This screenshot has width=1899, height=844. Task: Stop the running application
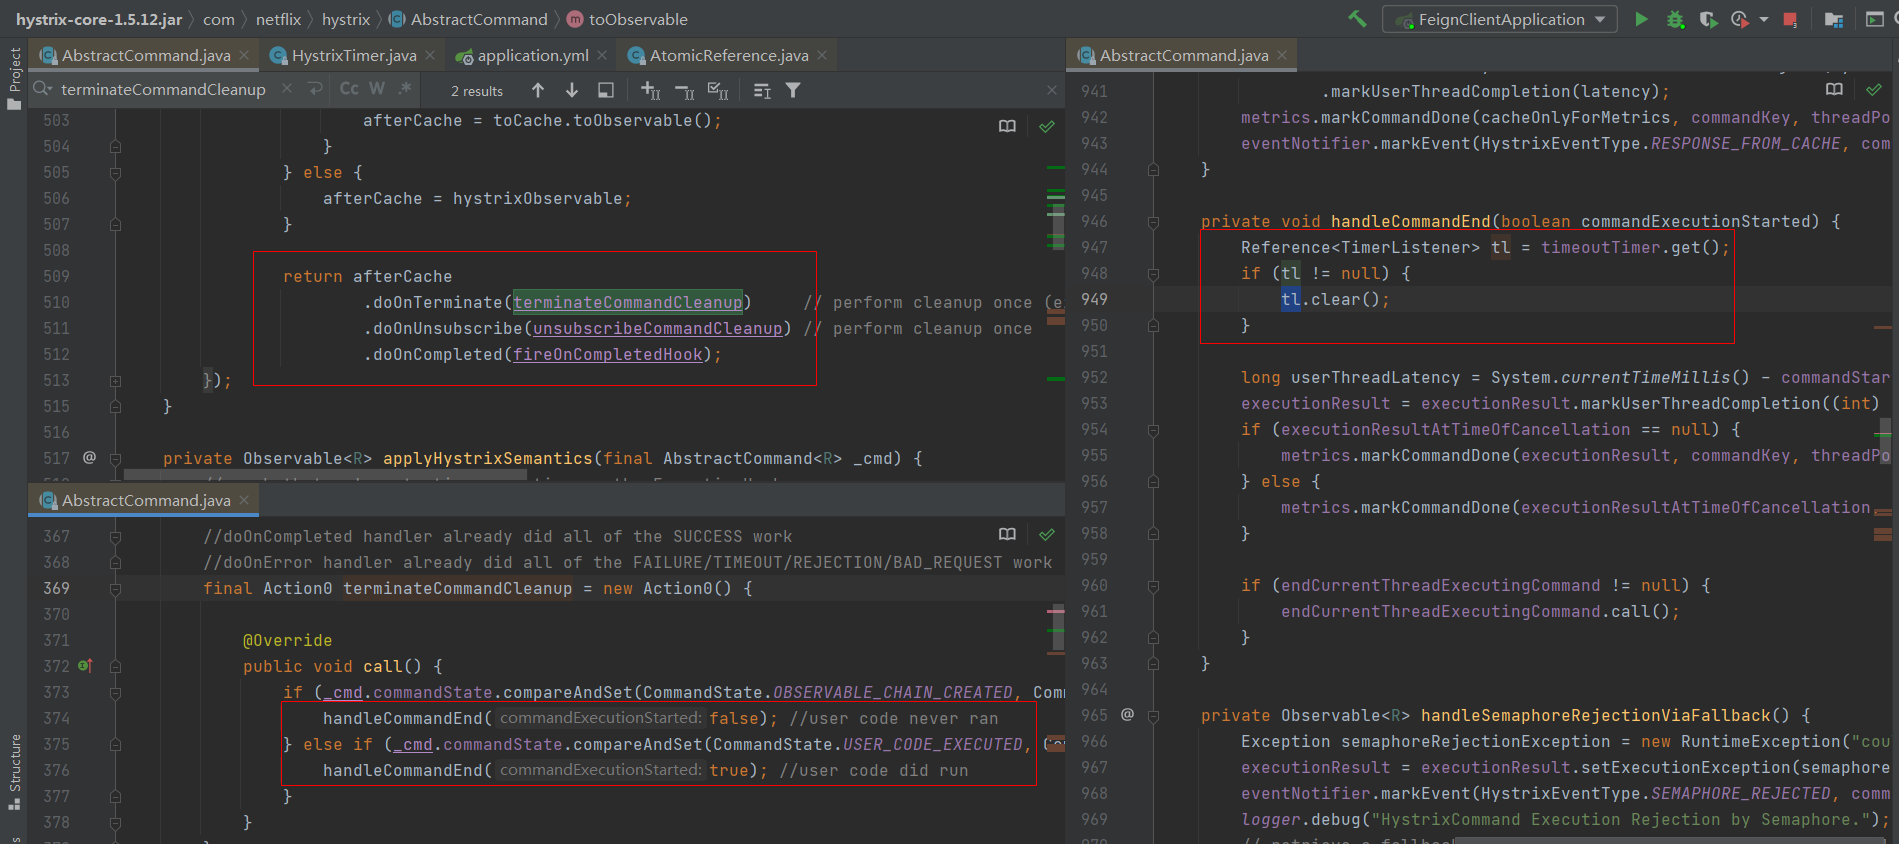[x=1790, y=19]
